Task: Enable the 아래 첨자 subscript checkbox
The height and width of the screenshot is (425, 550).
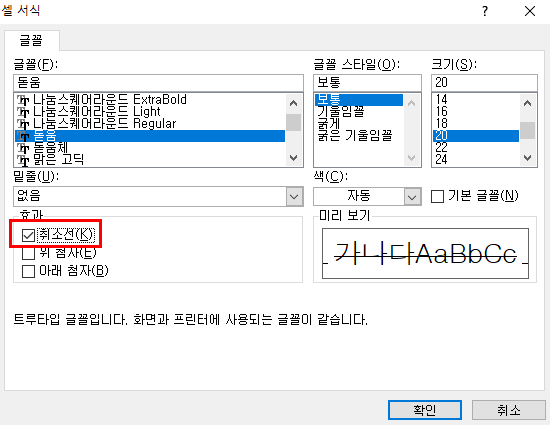Action: 28,271
